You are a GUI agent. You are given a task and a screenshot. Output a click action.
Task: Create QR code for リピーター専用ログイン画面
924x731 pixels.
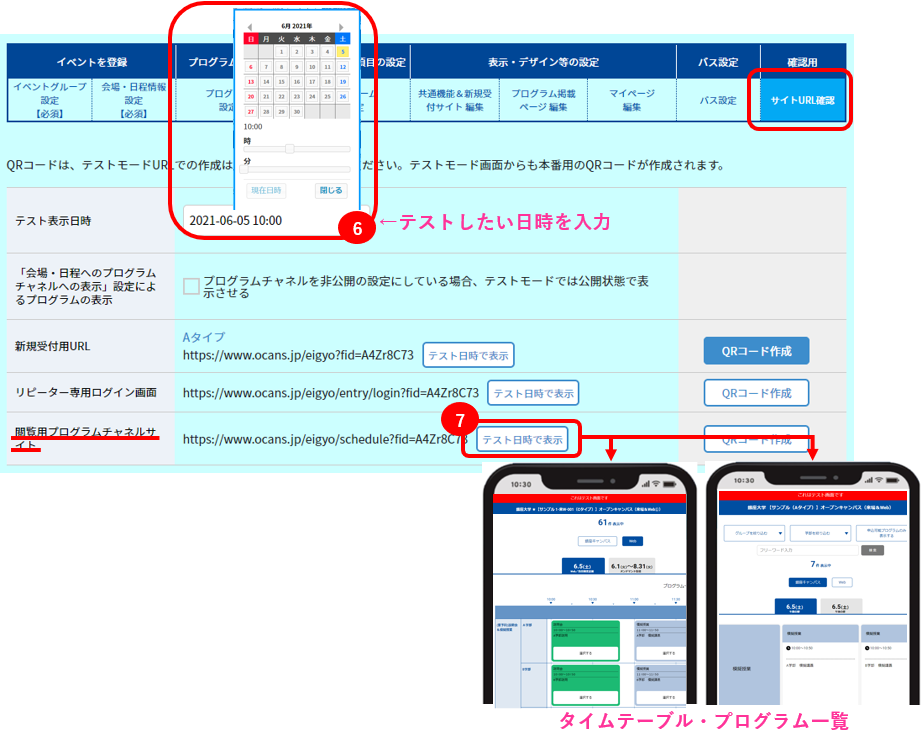click(x=756, y=393)
